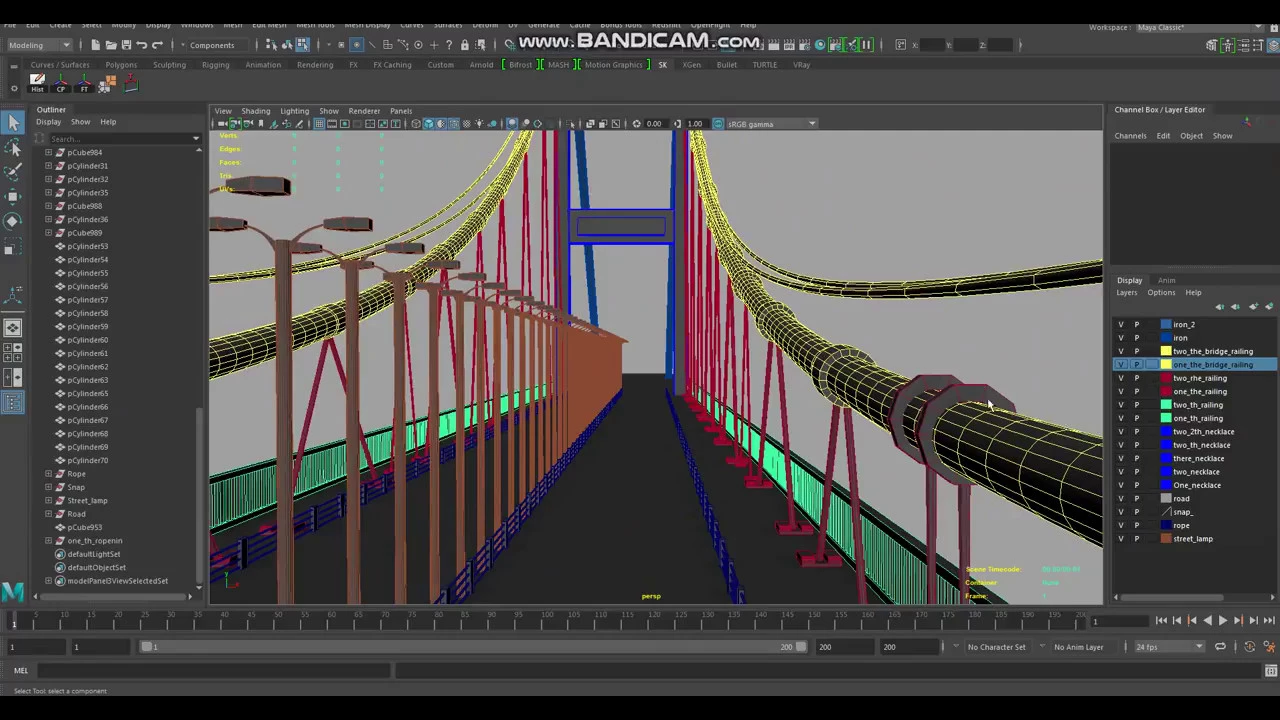Toggle visibility of road layer

1120,498
